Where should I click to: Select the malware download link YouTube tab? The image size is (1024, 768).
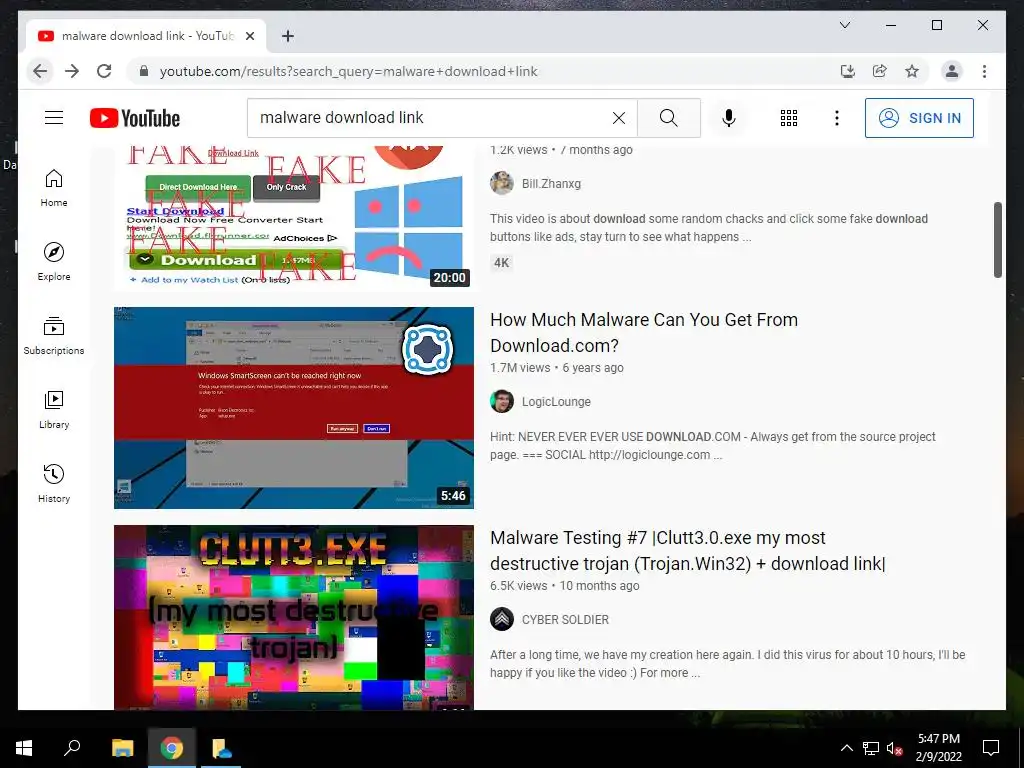pyautogui.click(x=146, y=37)
